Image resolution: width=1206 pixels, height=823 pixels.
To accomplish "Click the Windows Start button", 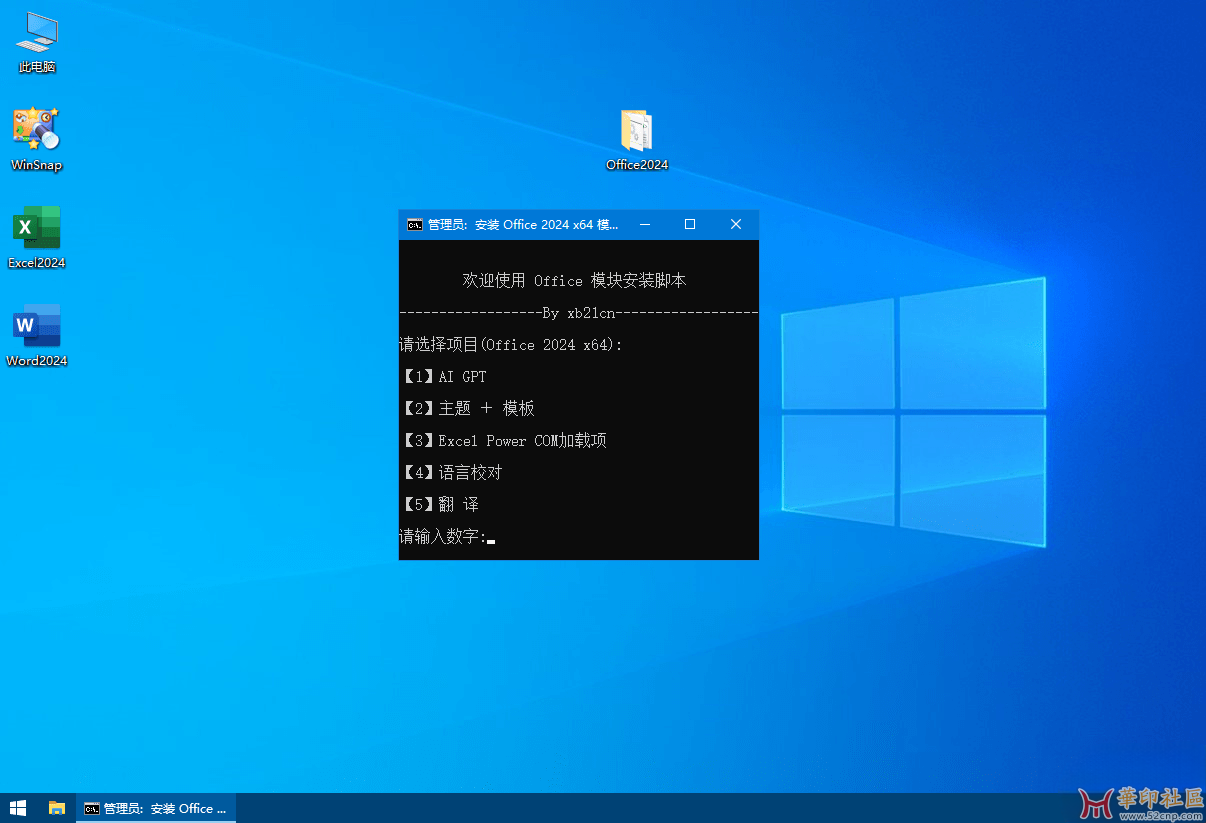I will pyautogui.click(x=18, y=807).
